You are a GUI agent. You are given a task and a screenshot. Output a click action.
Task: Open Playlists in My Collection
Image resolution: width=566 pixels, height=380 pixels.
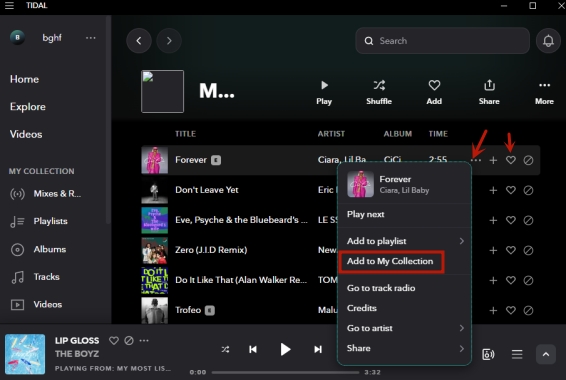pos(39,221)
